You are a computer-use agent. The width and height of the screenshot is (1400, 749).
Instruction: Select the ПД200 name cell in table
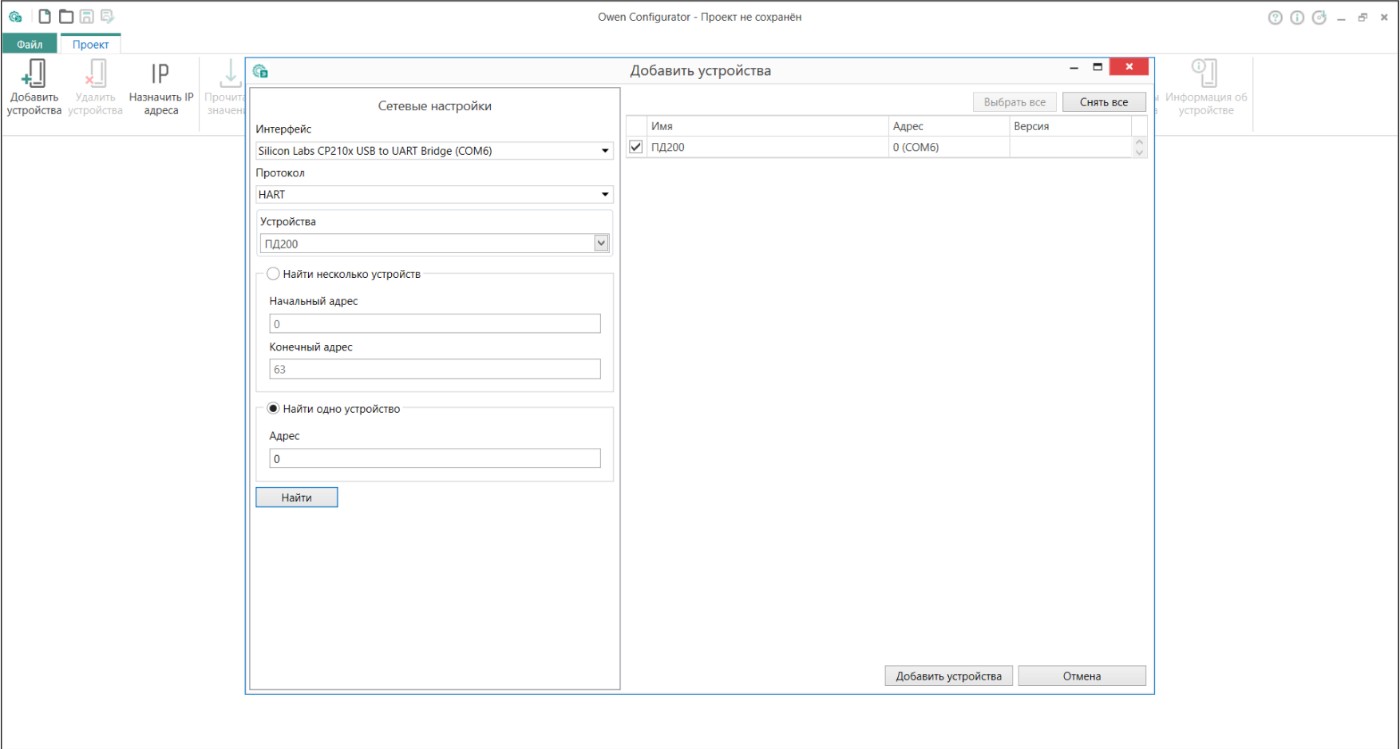click(x=768, y=147)
